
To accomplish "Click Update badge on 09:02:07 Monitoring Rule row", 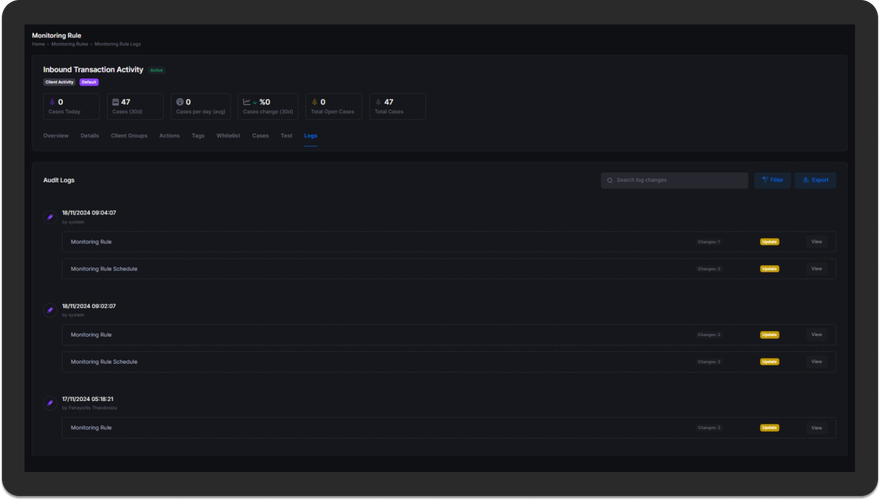I will (769, 335).
